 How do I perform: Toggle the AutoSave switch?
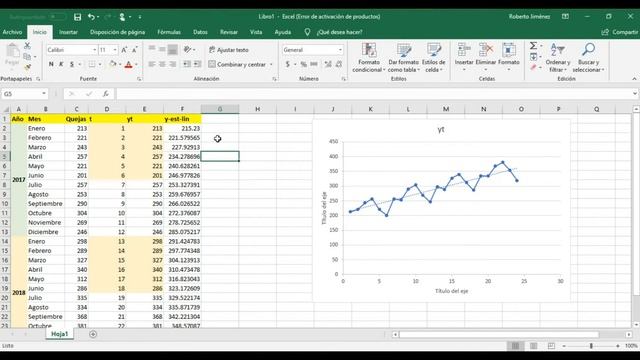point(58,17)
